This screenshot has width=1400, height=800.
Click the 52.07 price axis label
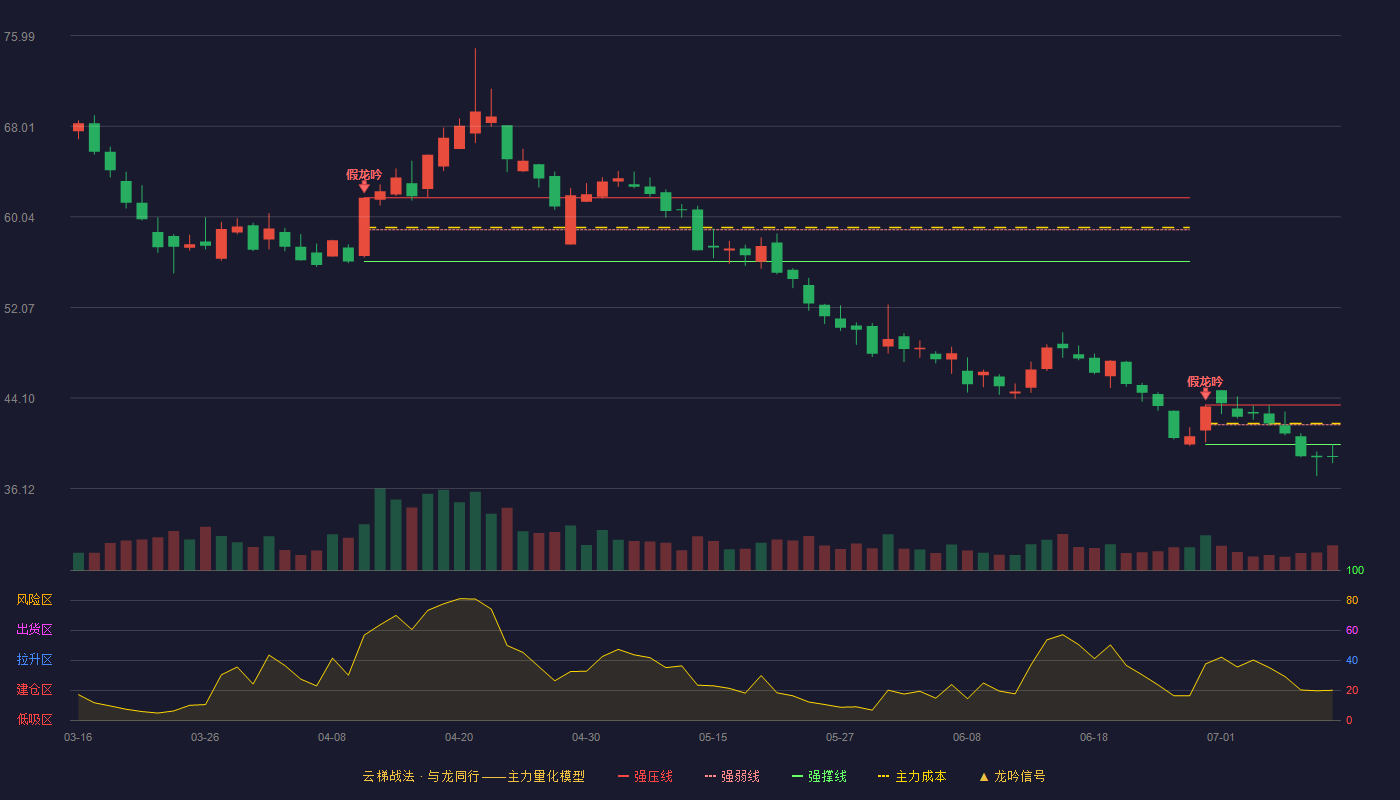[19, 309]
